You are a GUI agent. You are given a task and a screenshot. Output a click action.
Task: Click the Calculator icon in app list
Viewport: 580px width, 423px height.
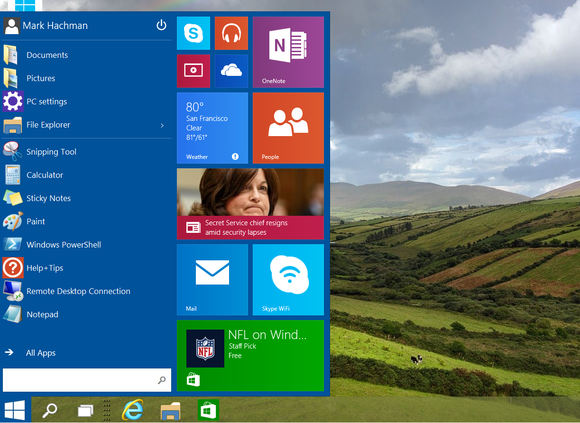pos(13,175)
